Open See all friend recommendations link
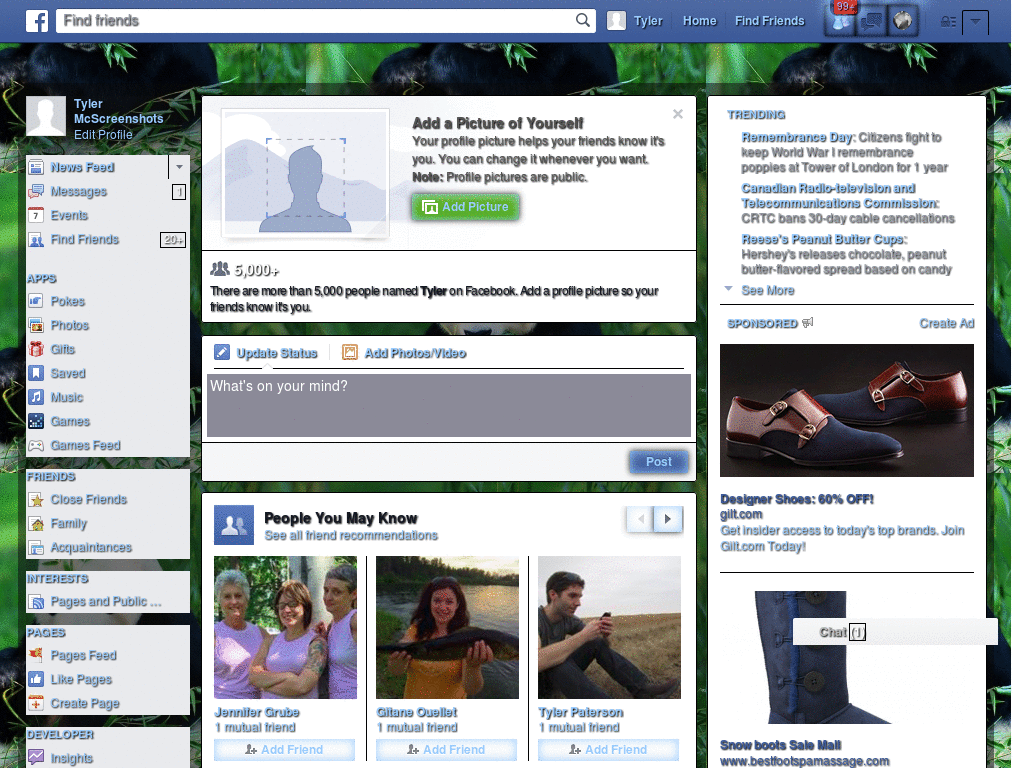Viewport: 1024px width, 768px height. point(351,536)
